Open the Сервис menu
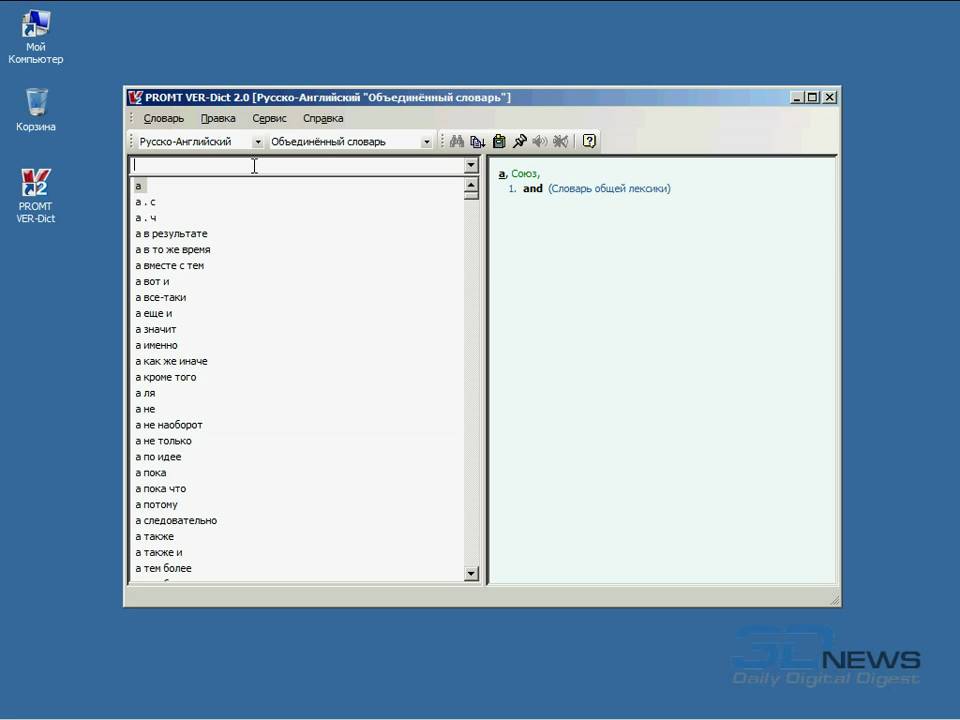Viewport: 960px width, 720px height. click(x=269, y=118)
